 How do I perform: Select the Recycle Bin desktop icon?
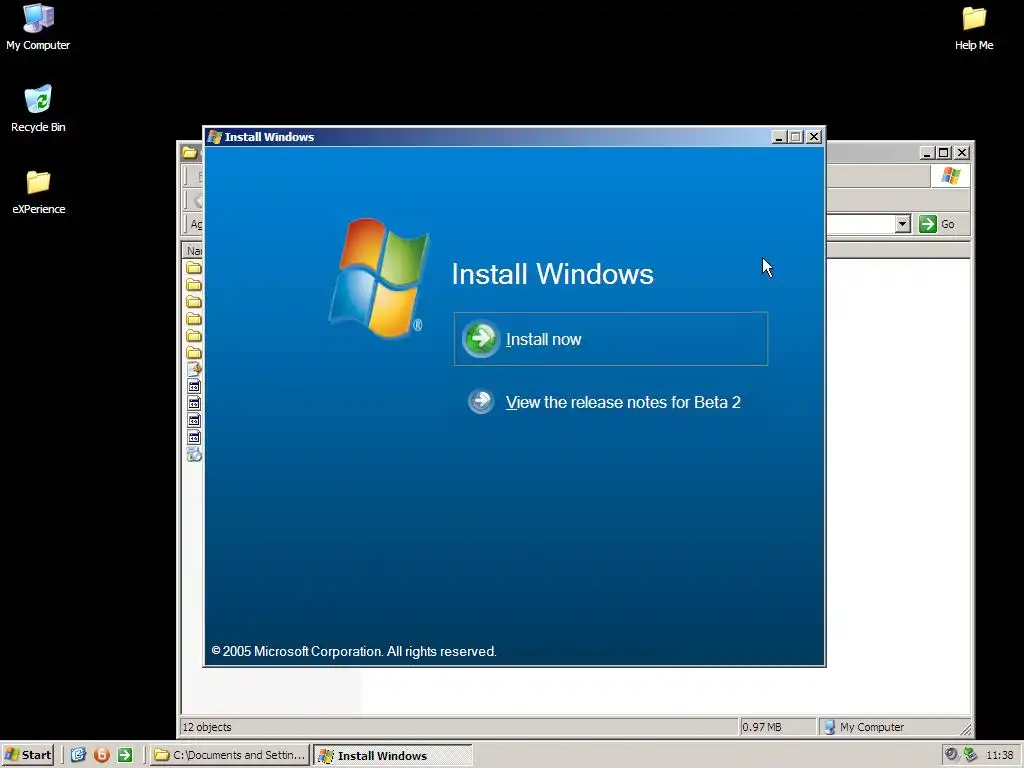(38, 109)
